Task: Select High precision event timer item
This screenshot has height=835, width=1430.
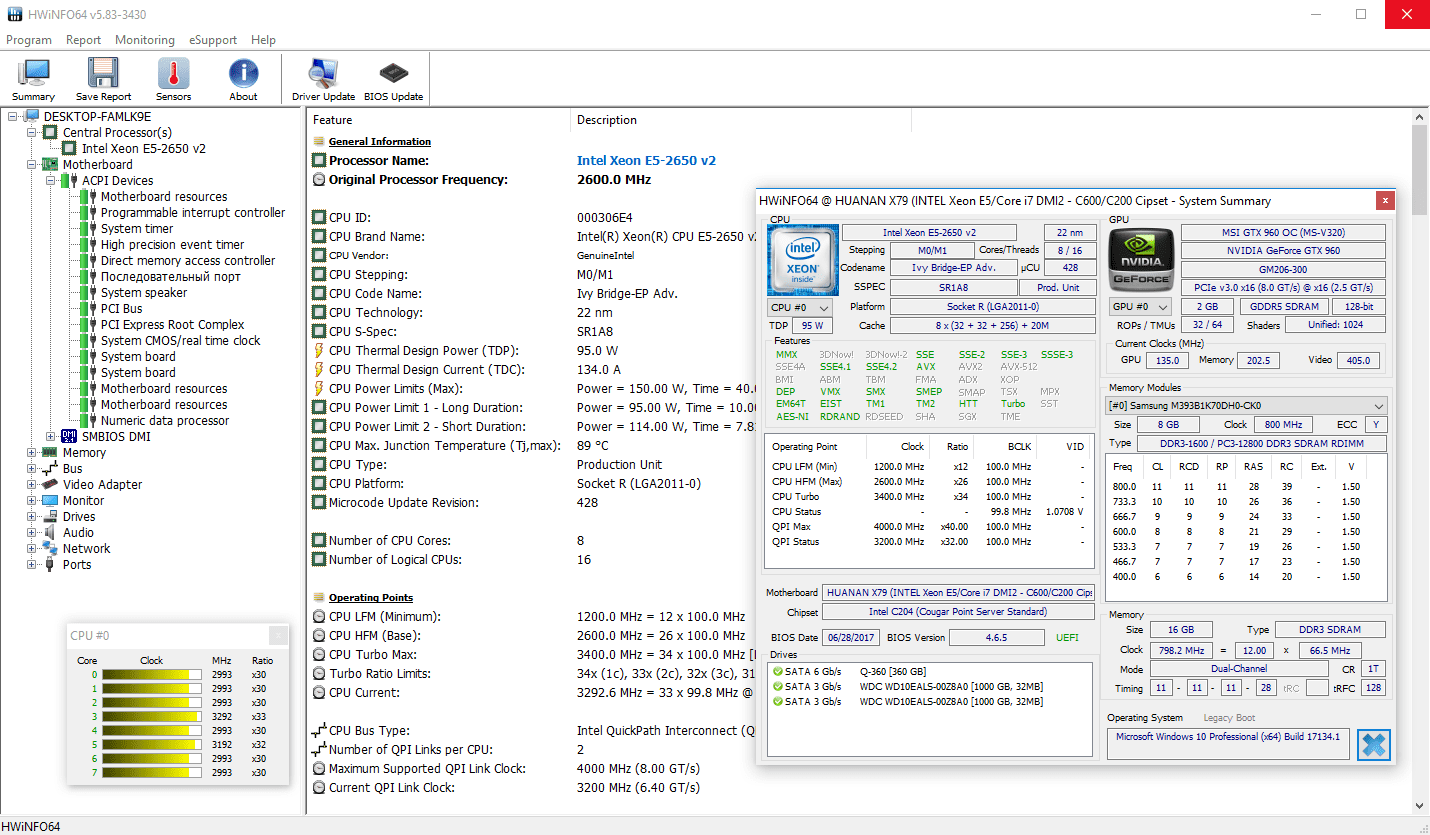Action: coord(172,245)
